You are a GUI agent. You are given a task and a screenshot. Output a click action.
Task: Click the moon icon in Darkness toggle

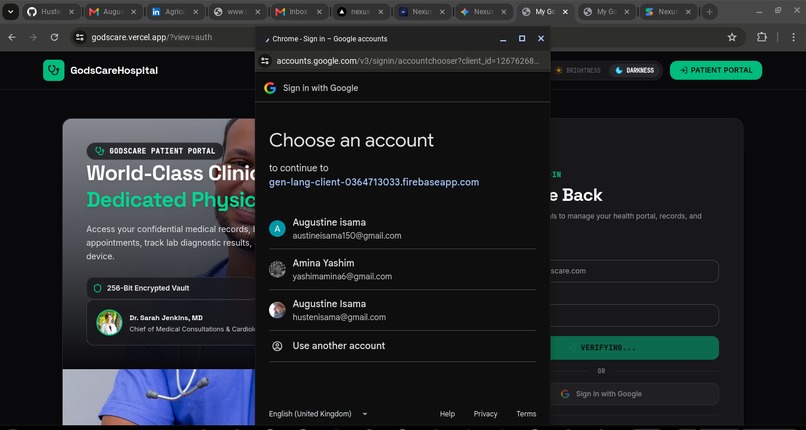[x=619, y=70]
